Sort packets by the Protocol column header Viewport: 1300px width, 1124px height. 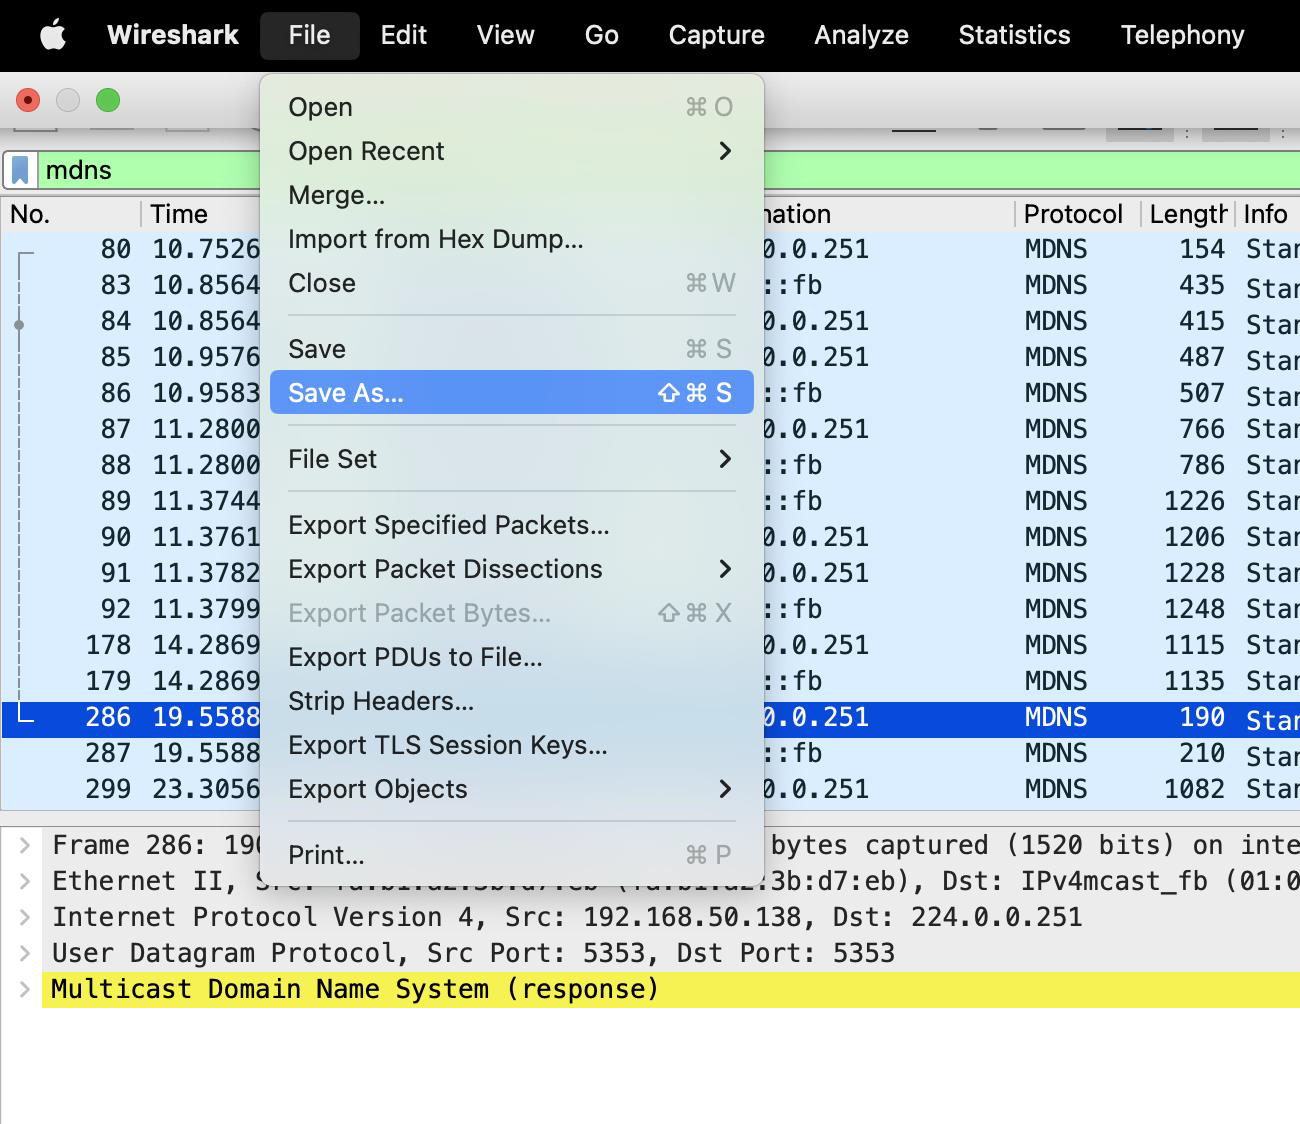1073,214
